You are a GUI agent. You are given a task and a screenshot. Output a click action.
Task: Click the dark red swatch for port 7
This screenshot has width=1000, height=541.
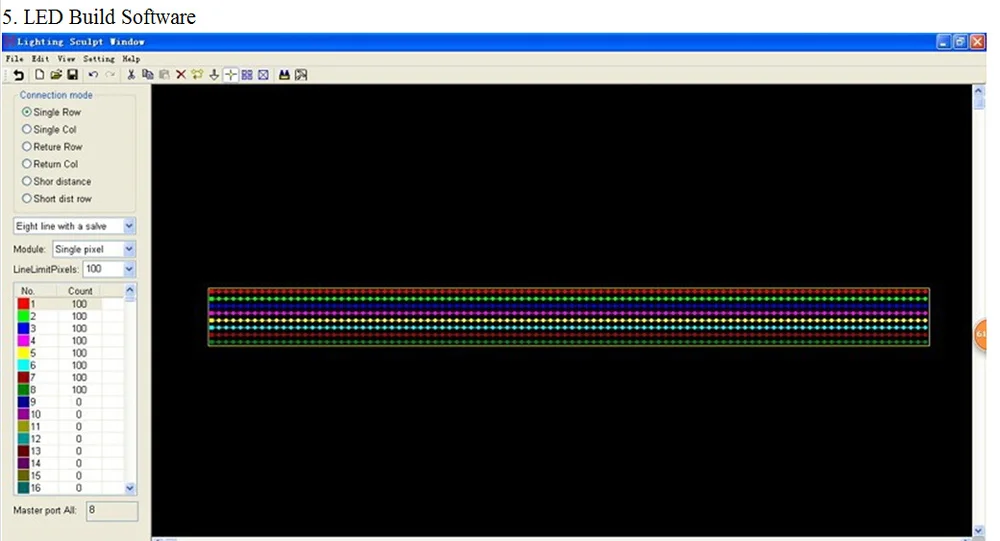pyautogui.click(x=23, y=378)
